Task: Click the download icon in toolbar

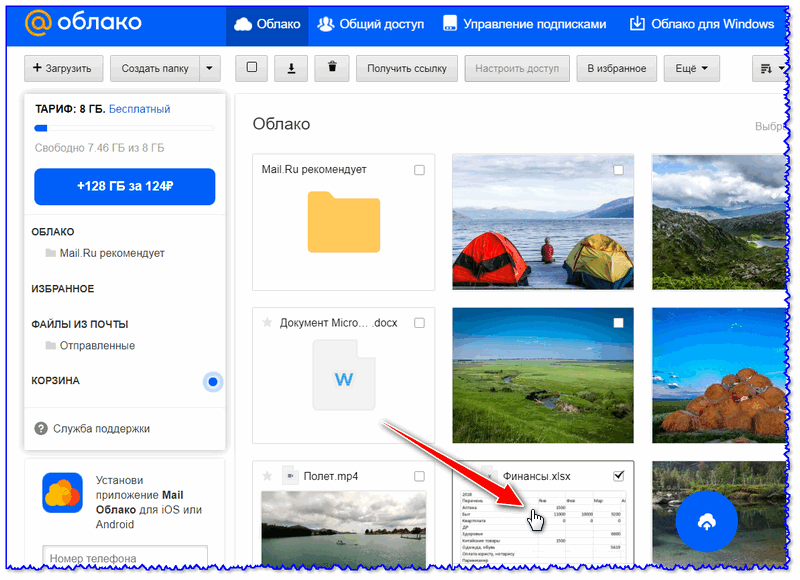Action: 291,68
